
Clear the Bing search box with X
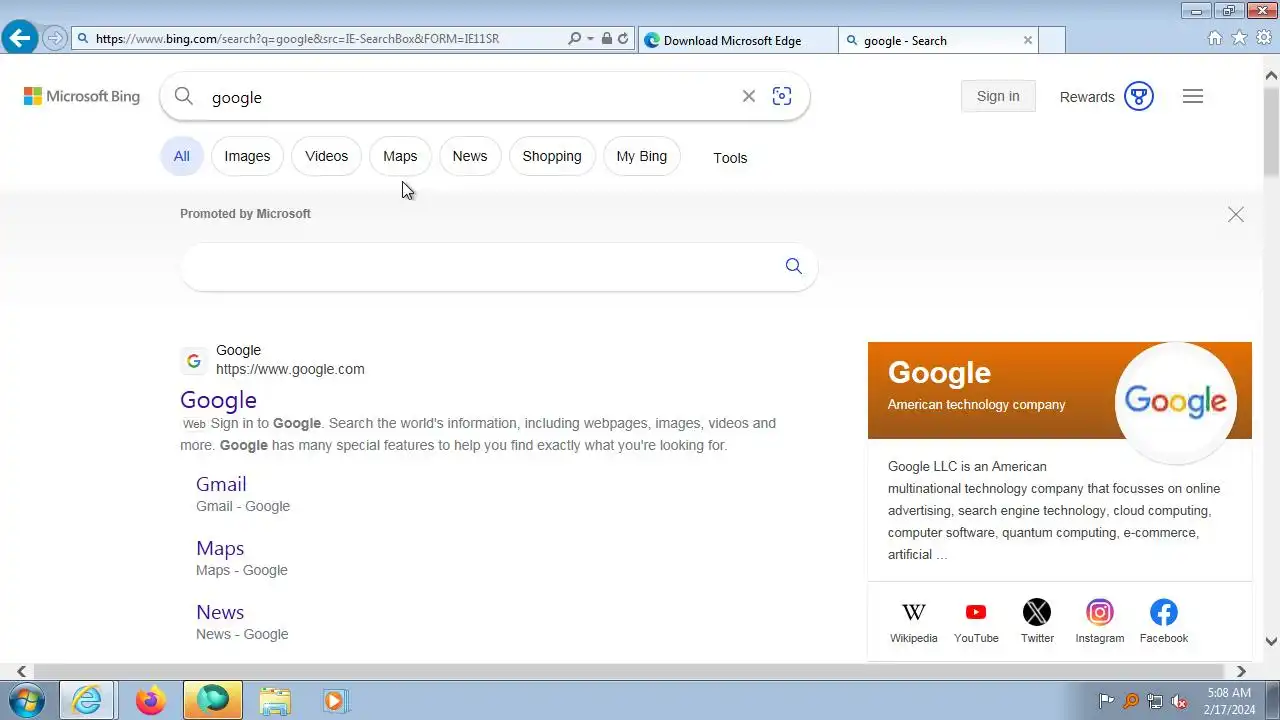748,96
